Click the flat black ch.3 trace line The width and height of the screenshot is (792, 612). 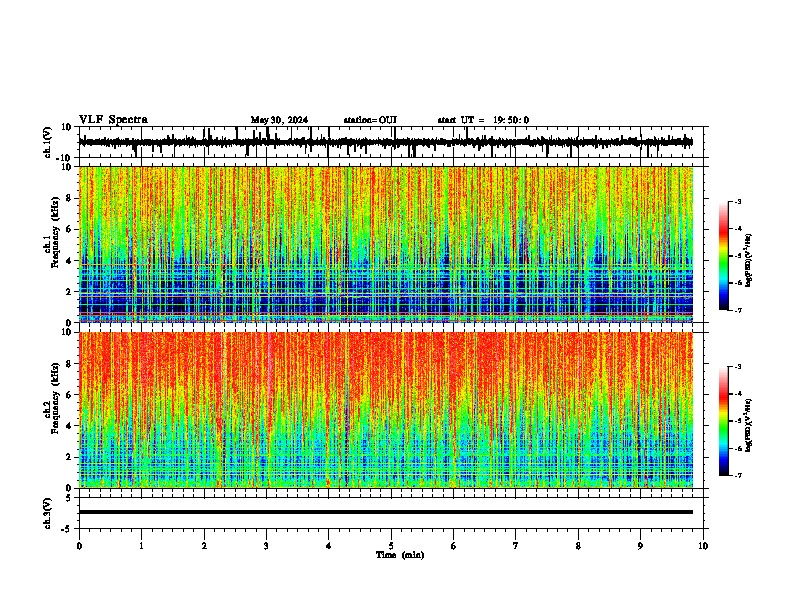386,512
